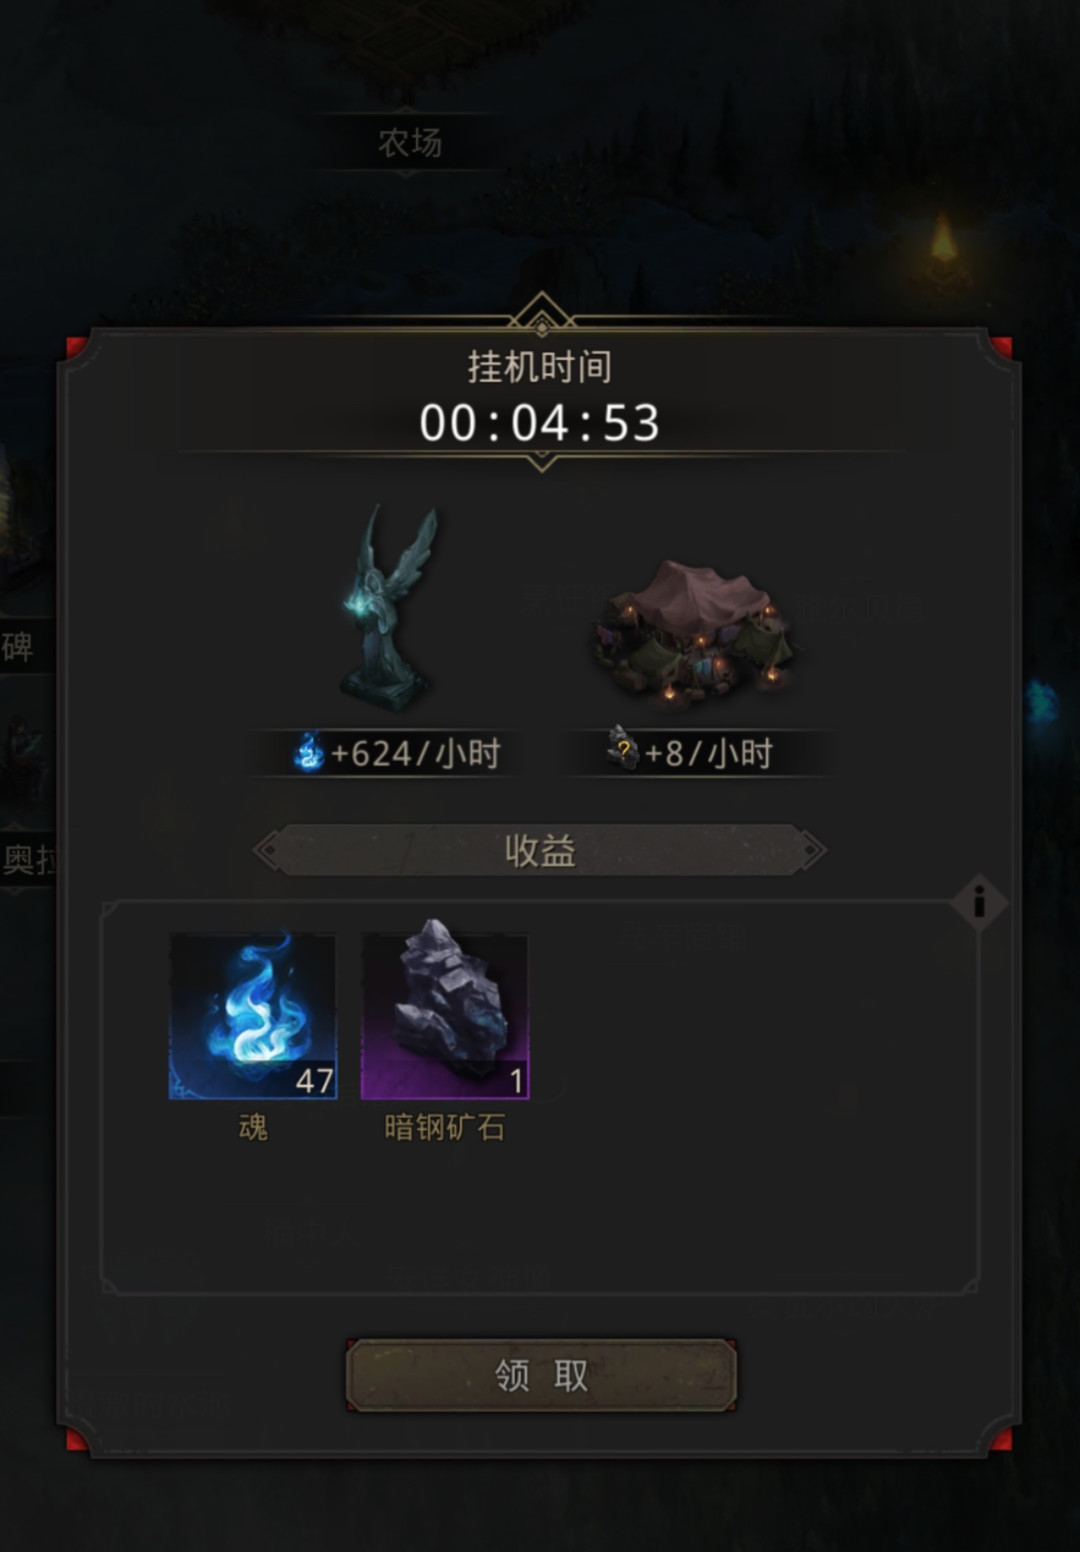This screenshot has width=1080, height=1552.
Task: Tap the 奥拉 label on left edge
Action: [x=27, y=859]
